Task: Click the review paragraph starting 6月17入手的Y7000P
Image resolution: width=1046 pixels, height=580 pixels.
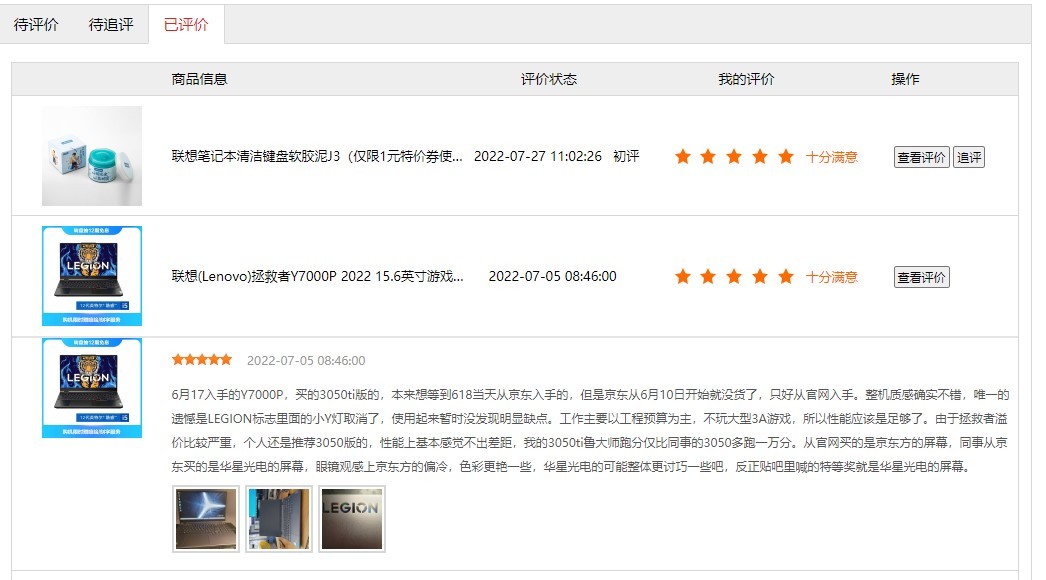Action: tap(590, 430)
